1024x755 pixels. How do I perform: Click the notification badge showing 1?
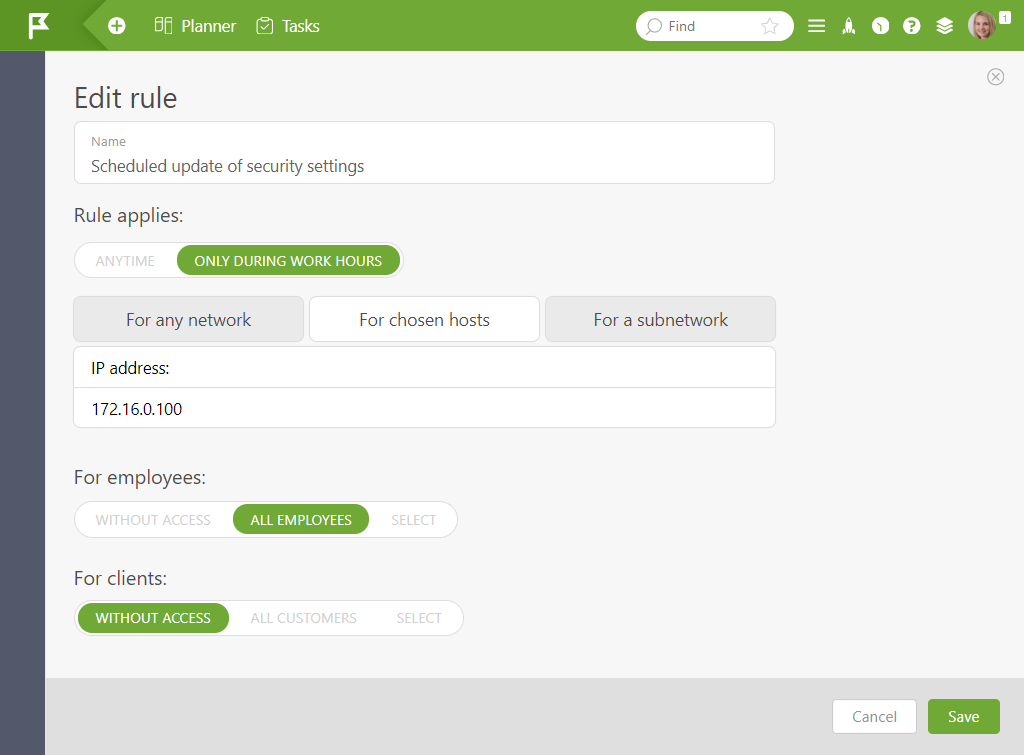1005,18
